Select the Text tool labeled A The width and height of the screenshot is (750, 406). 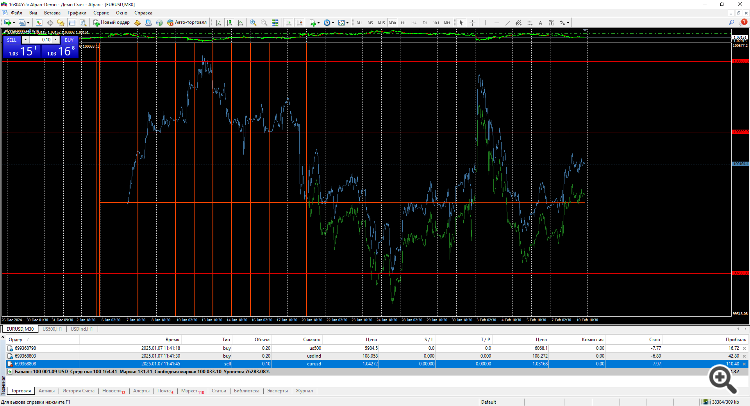coord(540,22)
